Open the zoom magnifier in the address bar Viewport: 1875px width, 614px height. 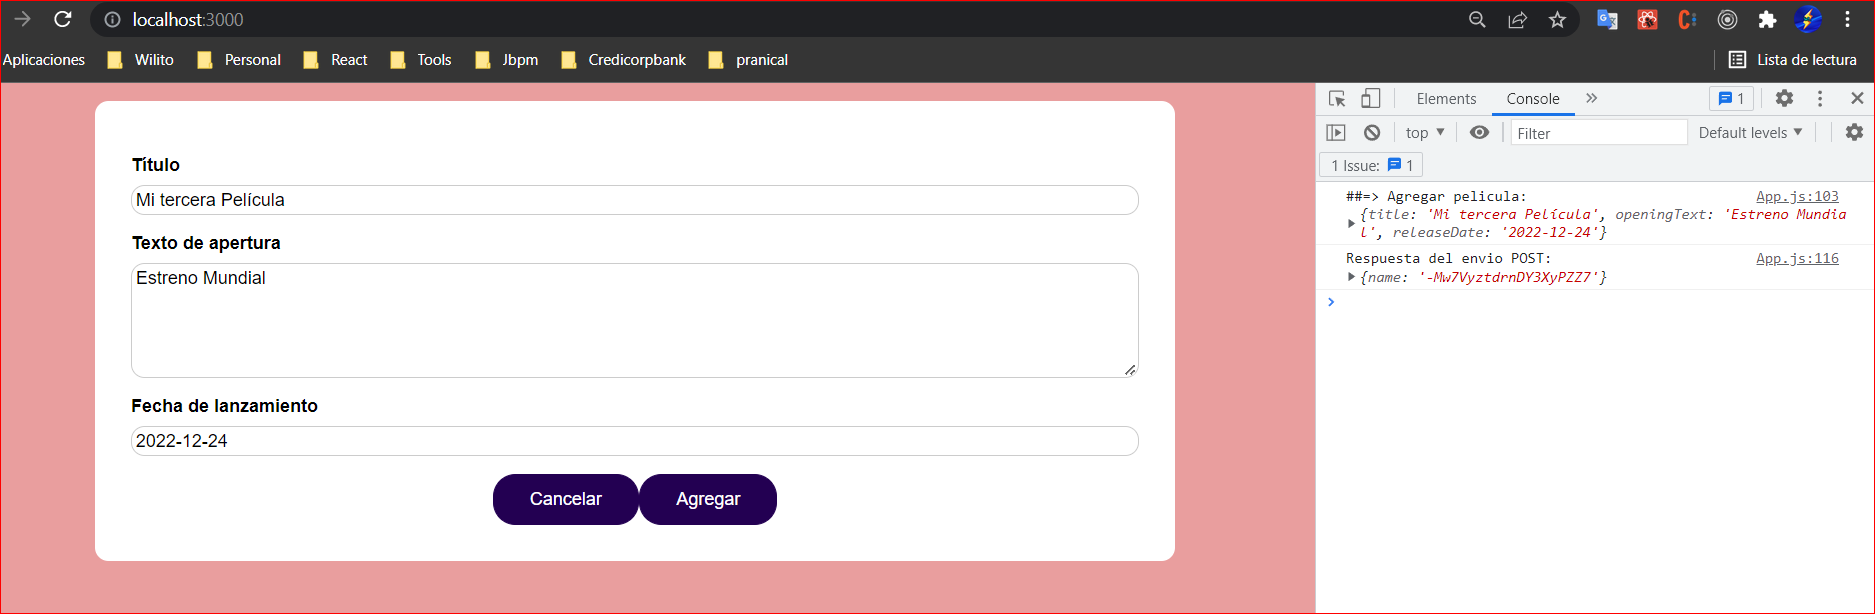(1477, 20)
